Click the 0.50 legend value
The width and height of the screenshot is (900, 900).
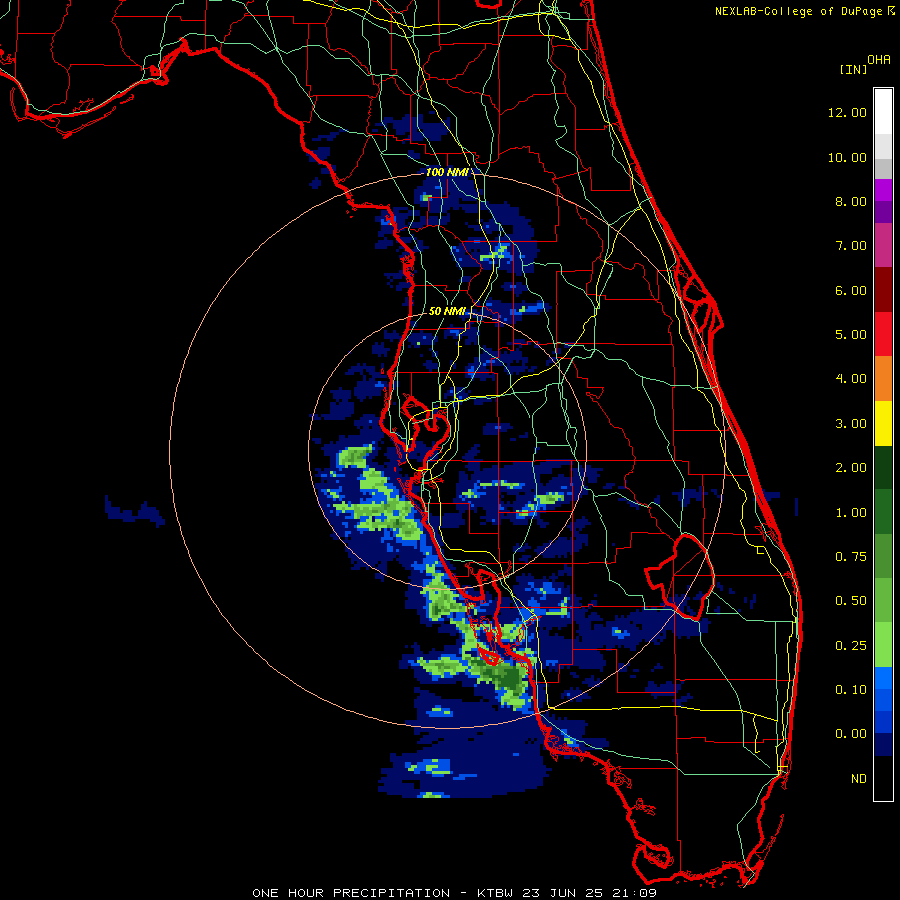851,601
